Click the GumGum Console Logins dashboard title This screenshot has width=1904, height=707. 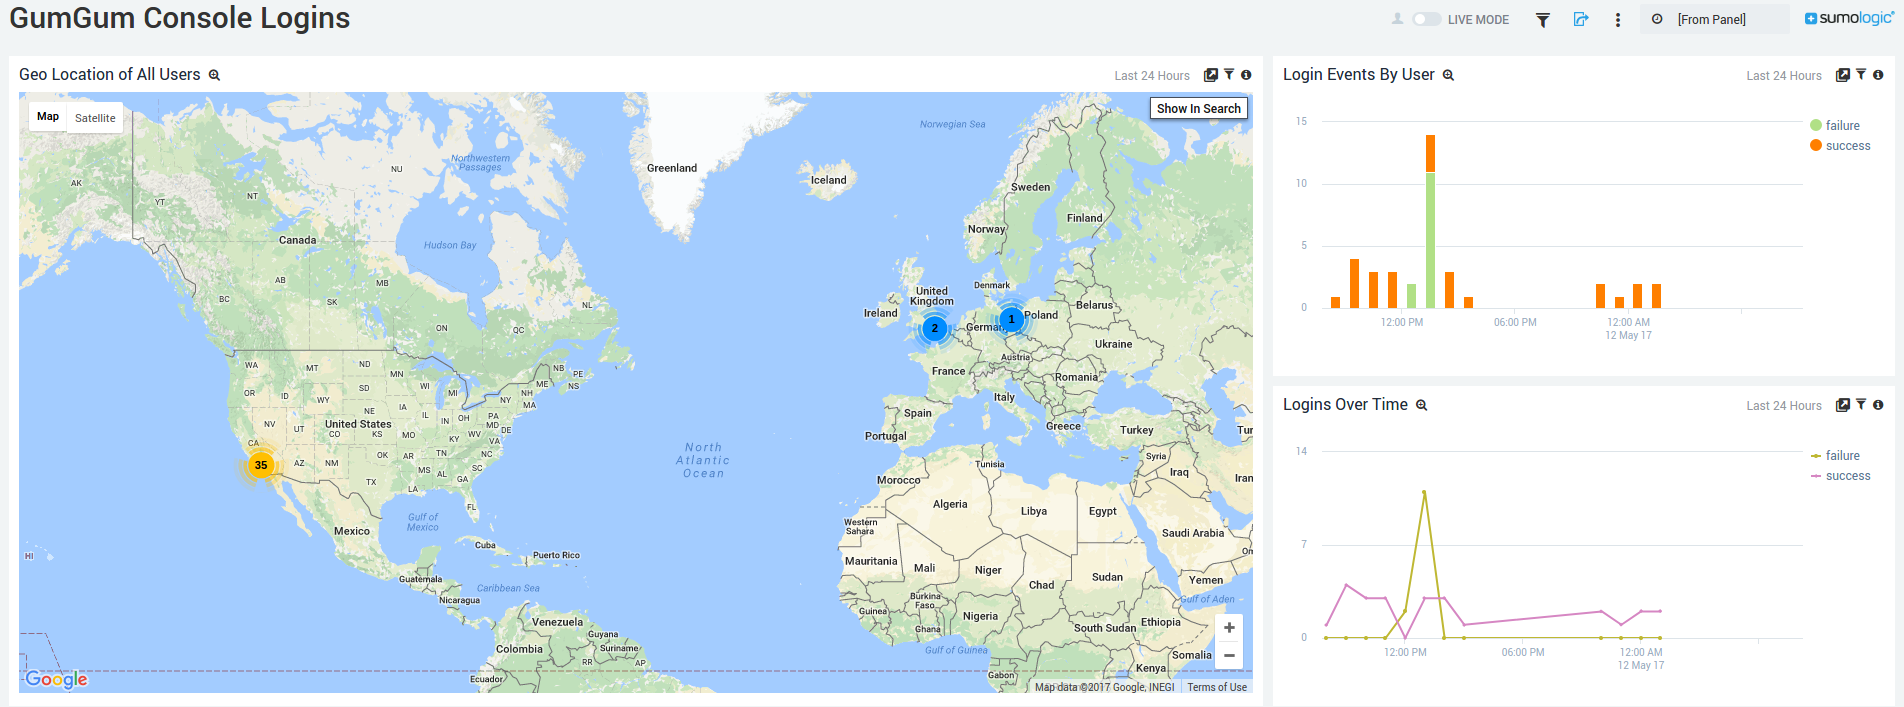coord(180,18)
